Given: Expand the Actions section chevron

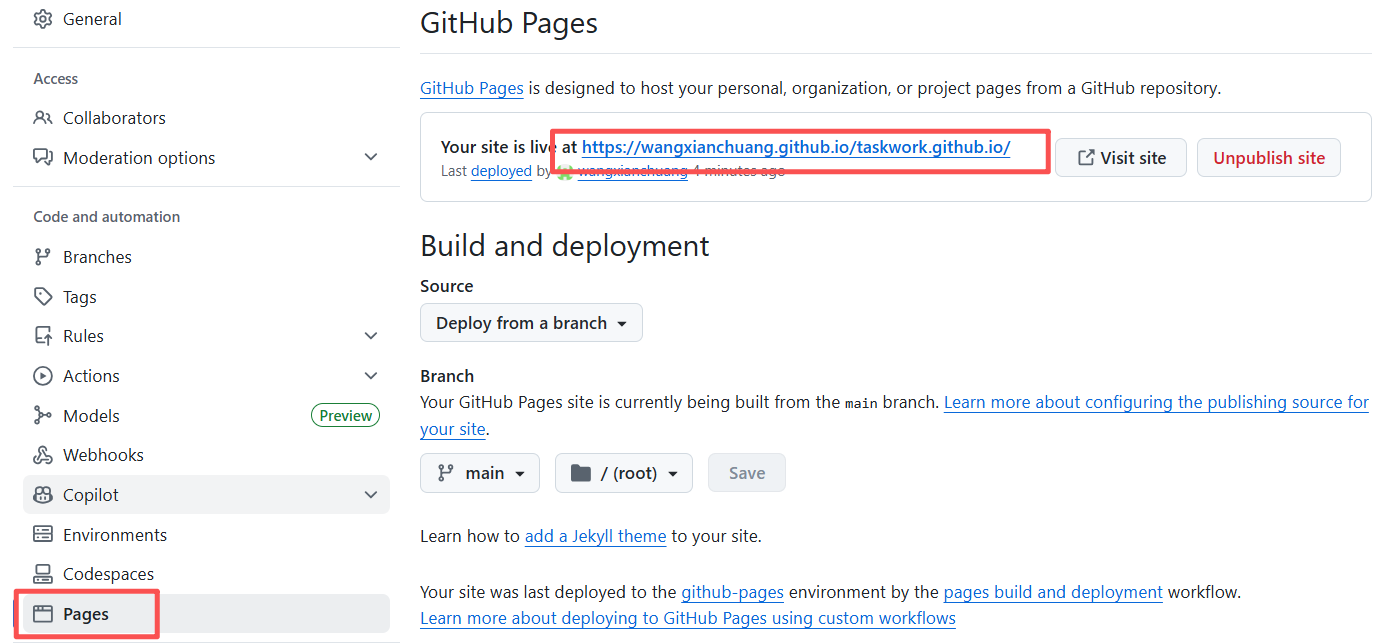Looking at the screenshot, I should point(371,376).
